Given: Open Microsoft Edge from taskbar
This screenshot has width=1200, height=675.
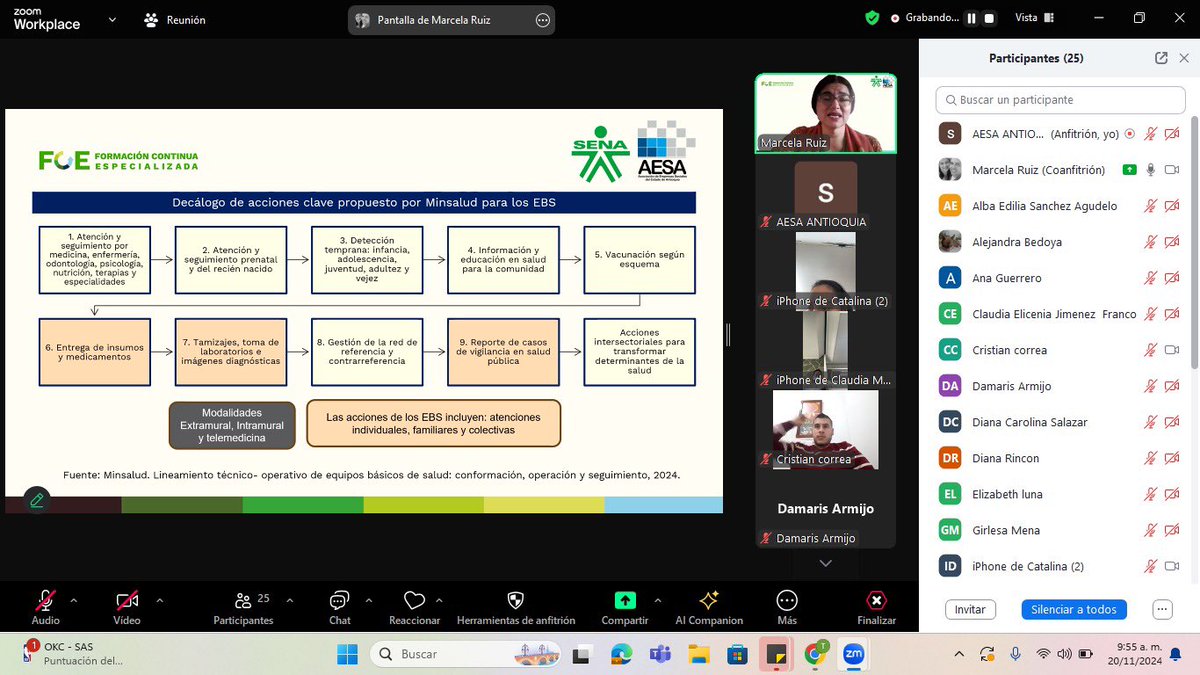Looking at the screenshot, I should point(621,655).
